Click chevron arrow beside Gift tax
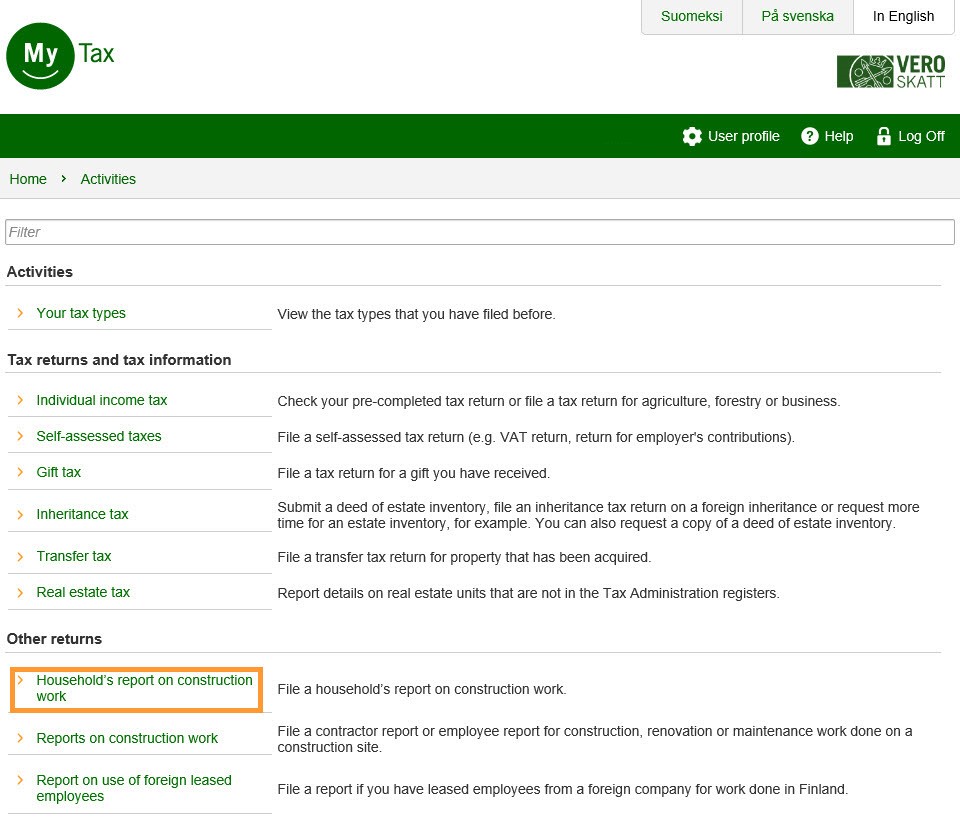This screenshot has width=960, height=820. point(20,472)
